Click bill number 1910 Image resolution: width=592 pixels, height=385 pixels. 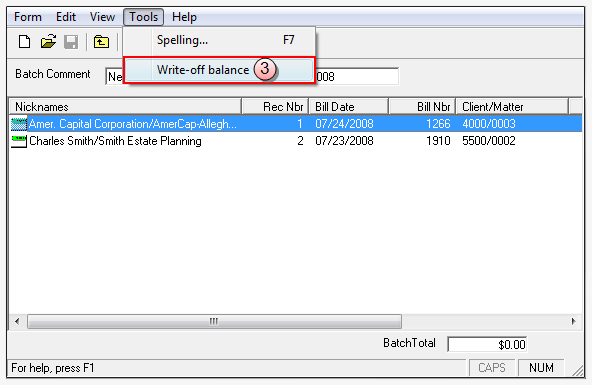(438, 141)
